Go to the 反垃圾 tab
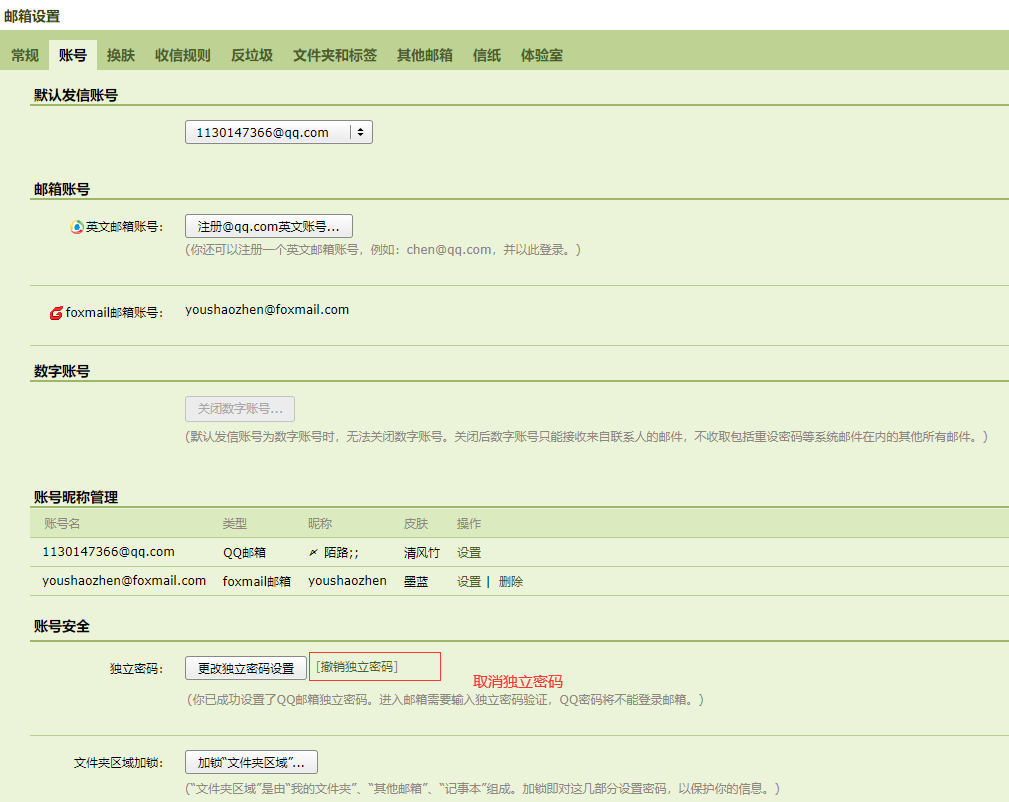Image resolution: width=1009 pixels, height=802 pixels. tap(252, 55)
